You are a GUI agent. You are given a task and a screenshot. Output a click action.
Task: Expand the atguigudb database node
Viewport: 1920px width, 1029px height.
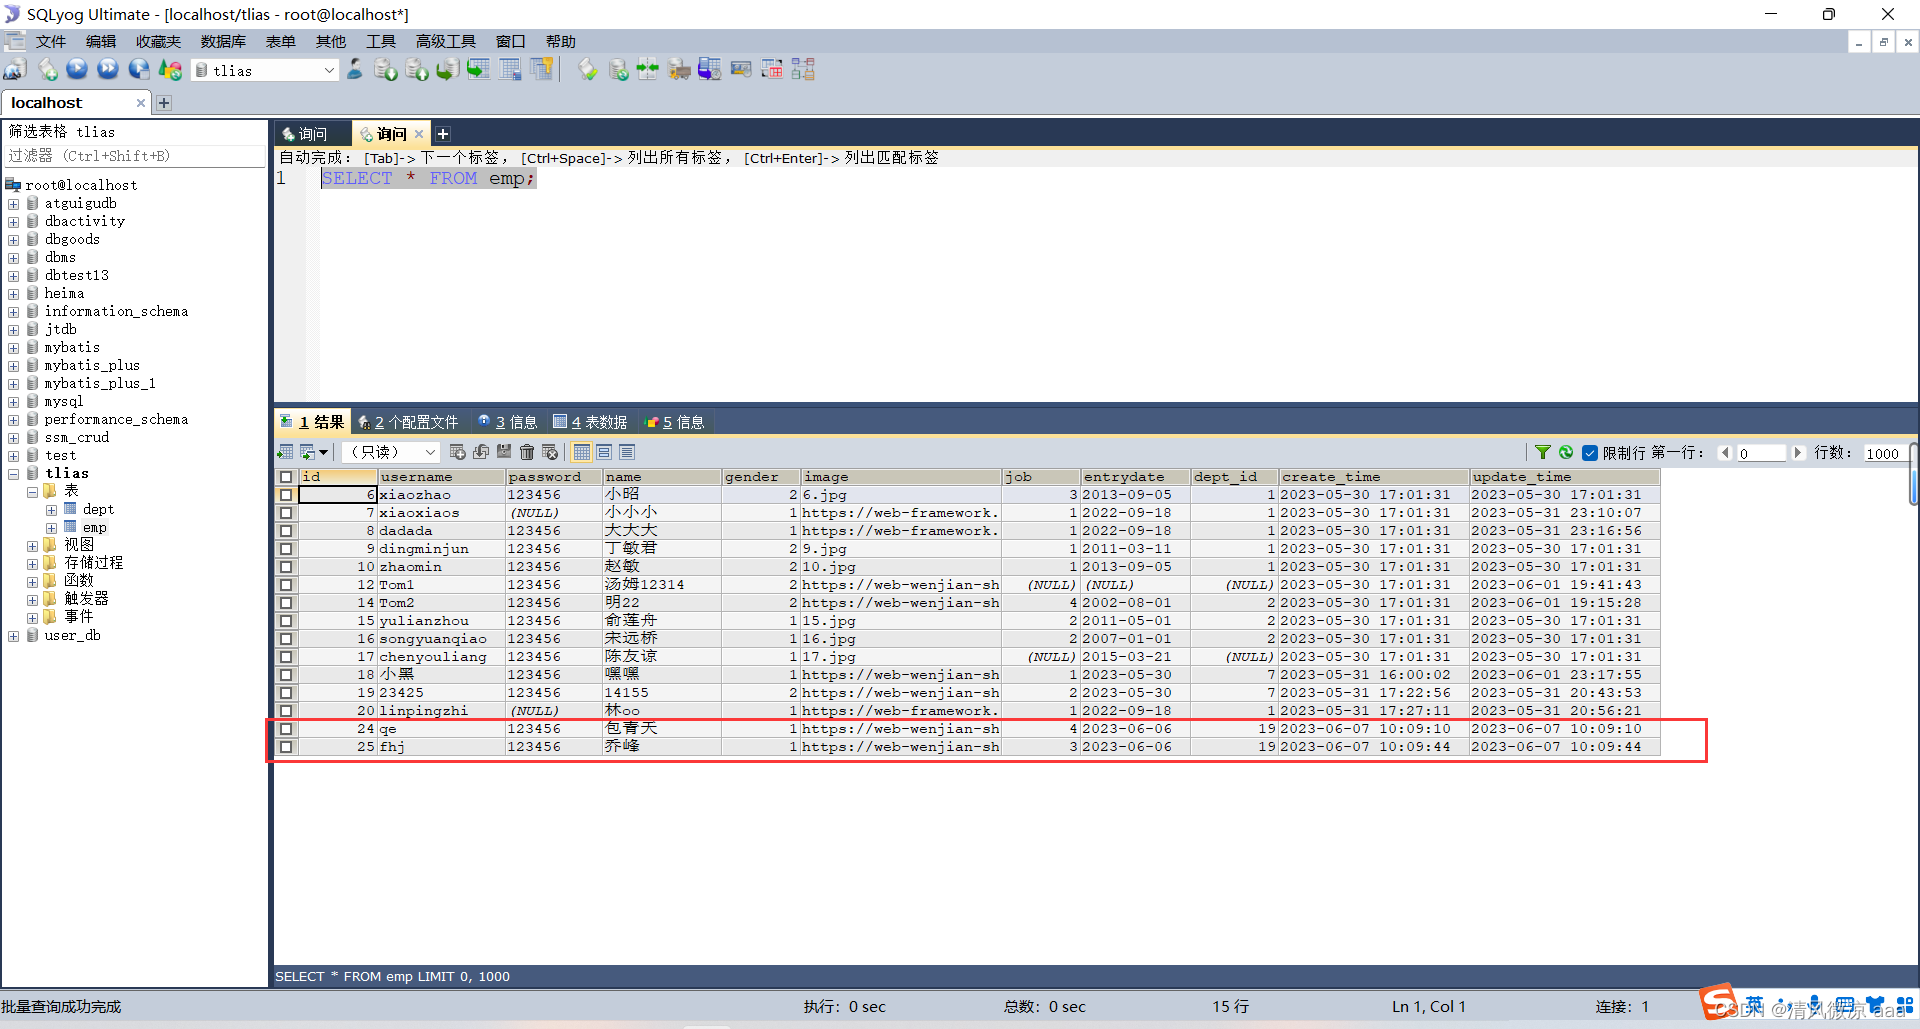pos(13,204)
